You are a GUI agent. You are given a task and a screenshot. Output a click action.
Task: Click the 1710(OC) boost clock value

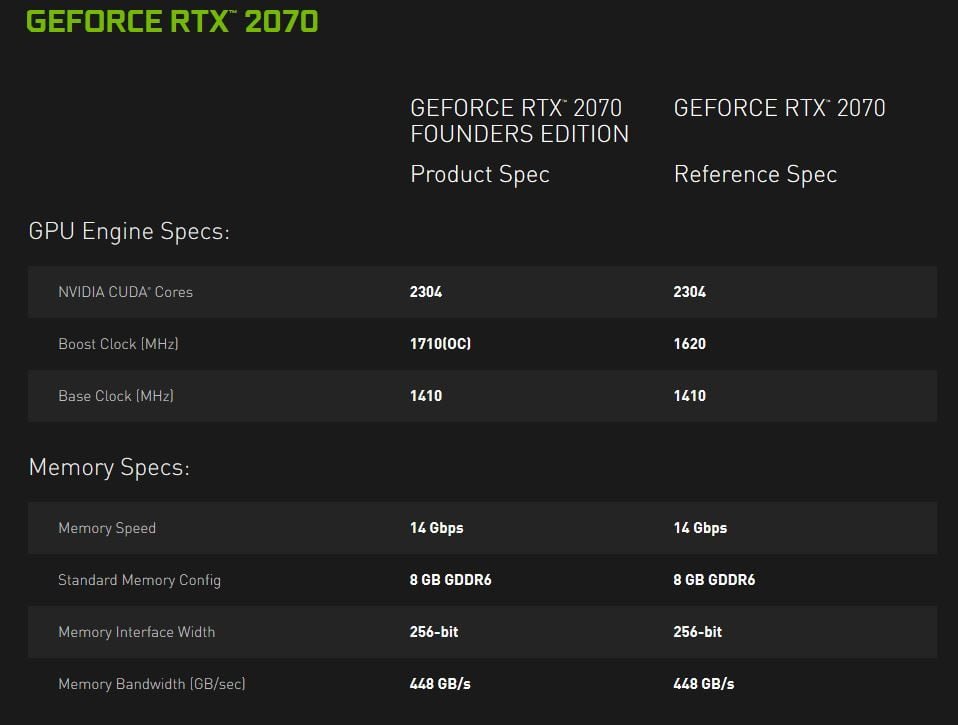point(440,344)
